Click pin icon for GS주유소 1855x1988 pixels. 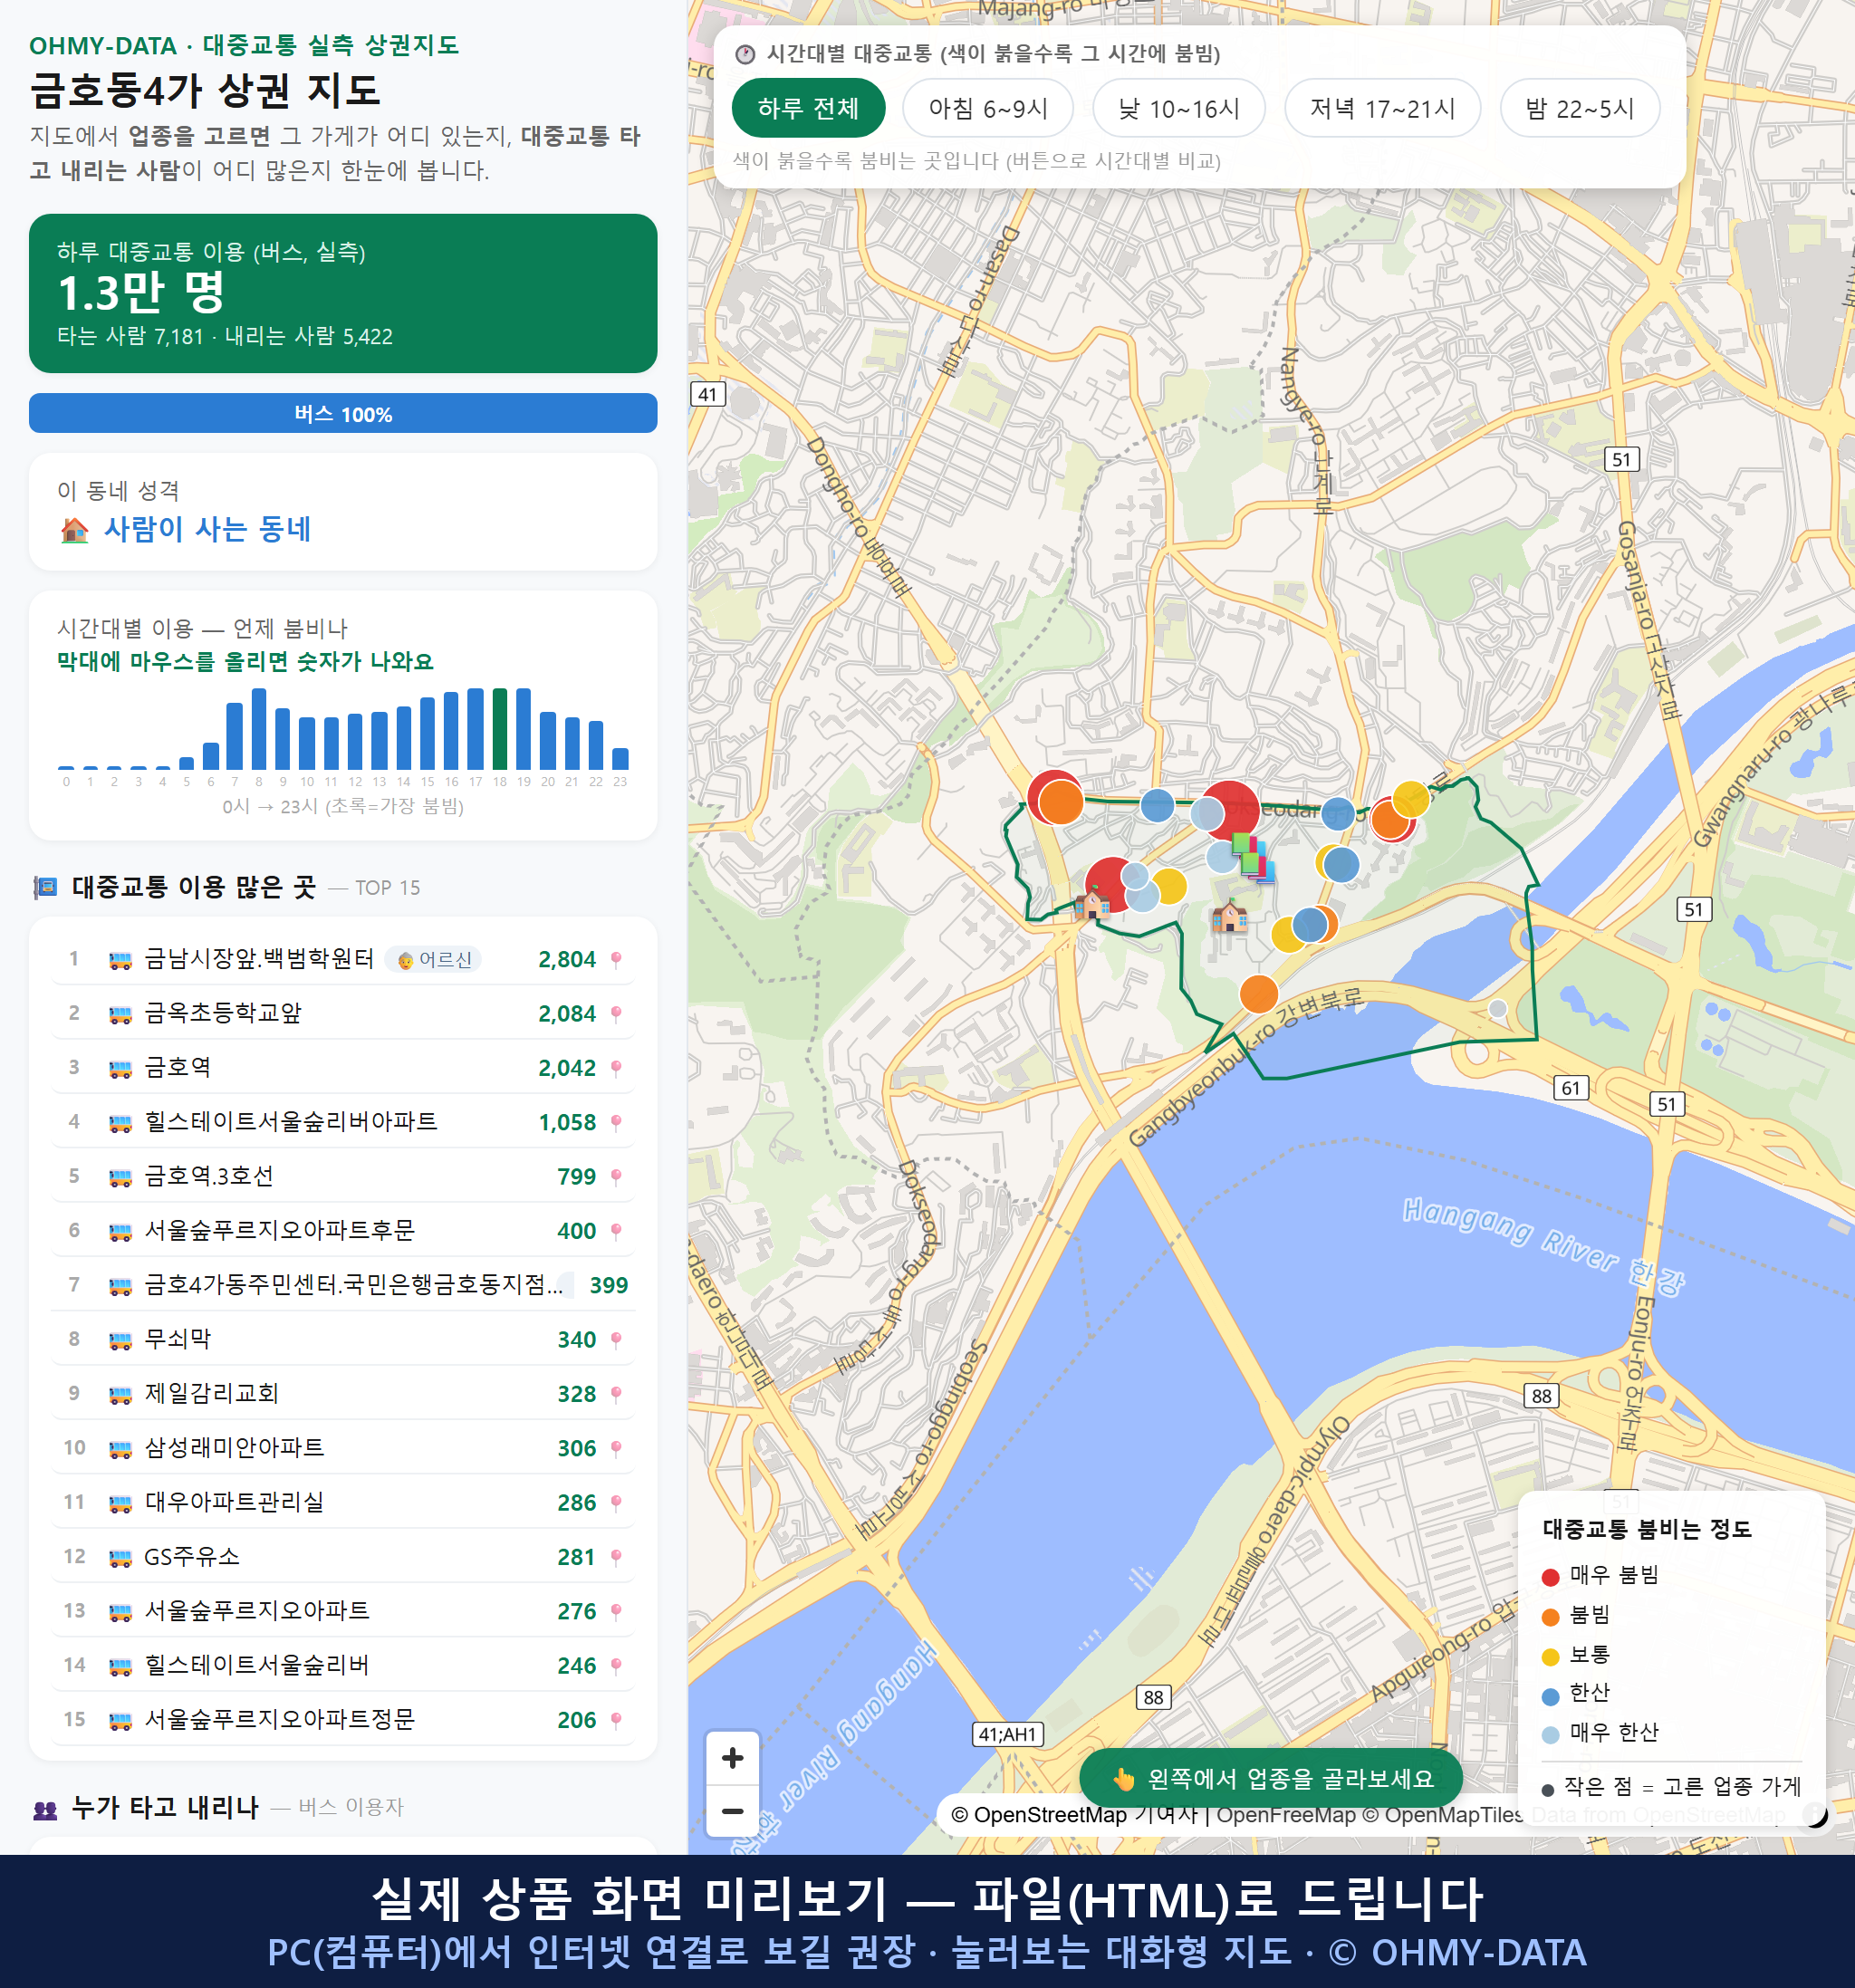(616, 1557)
